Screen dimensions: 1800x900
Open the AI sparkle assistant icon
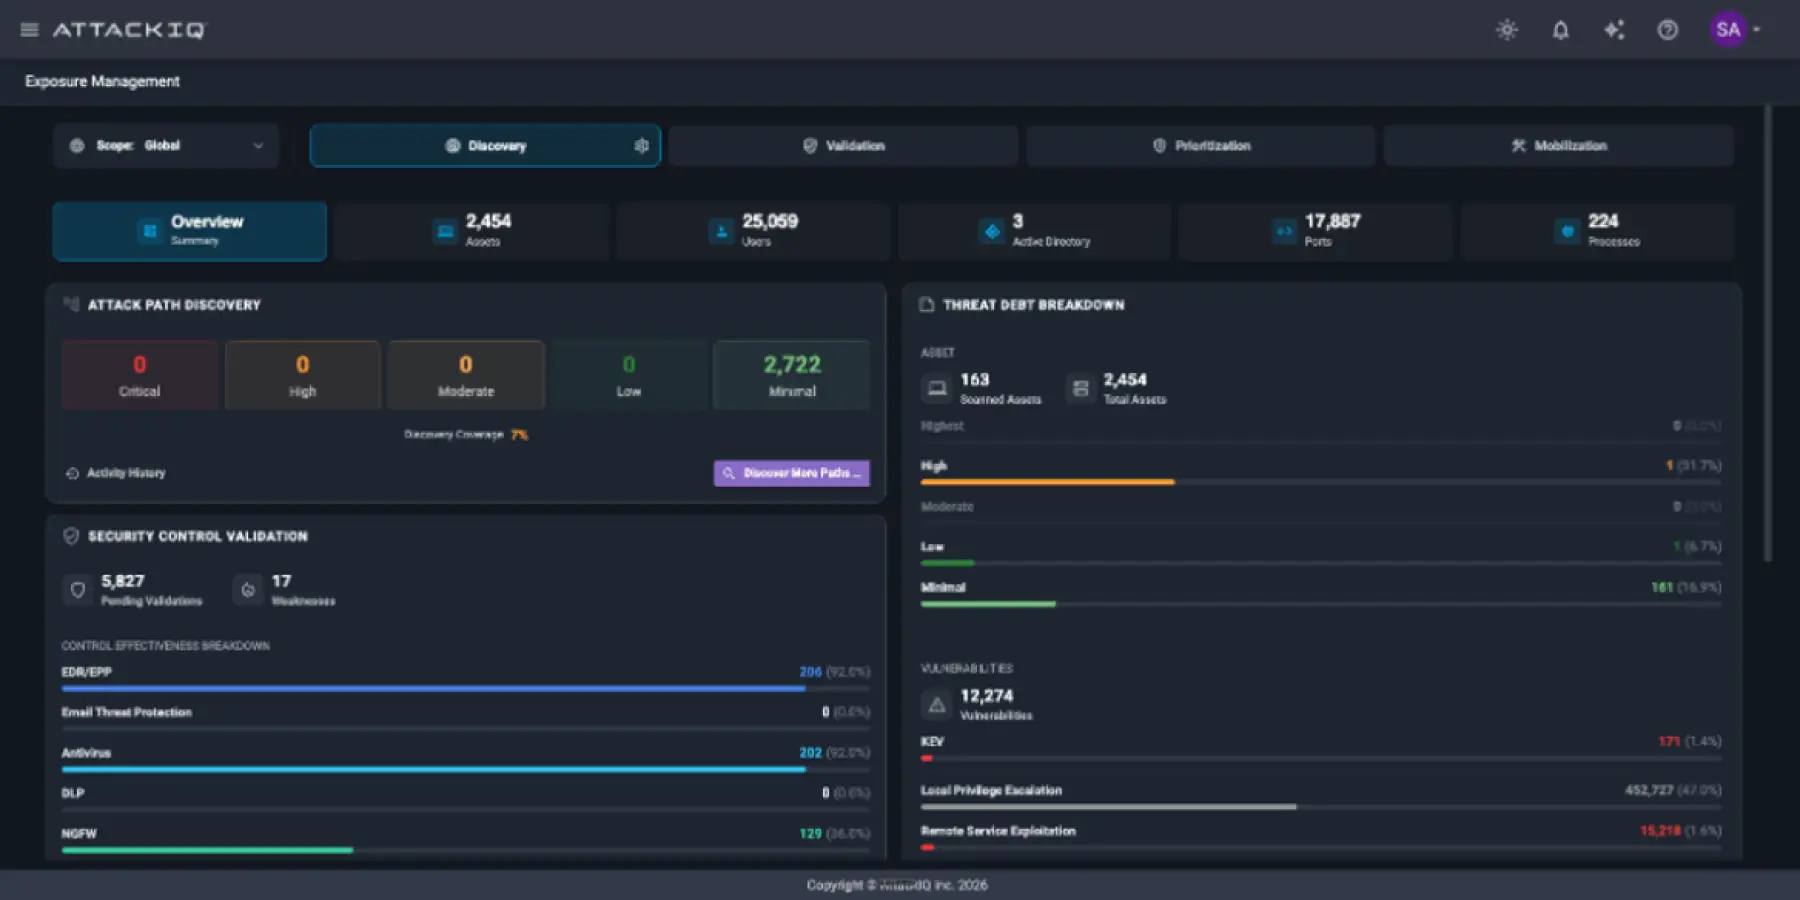coord(1614,30)
